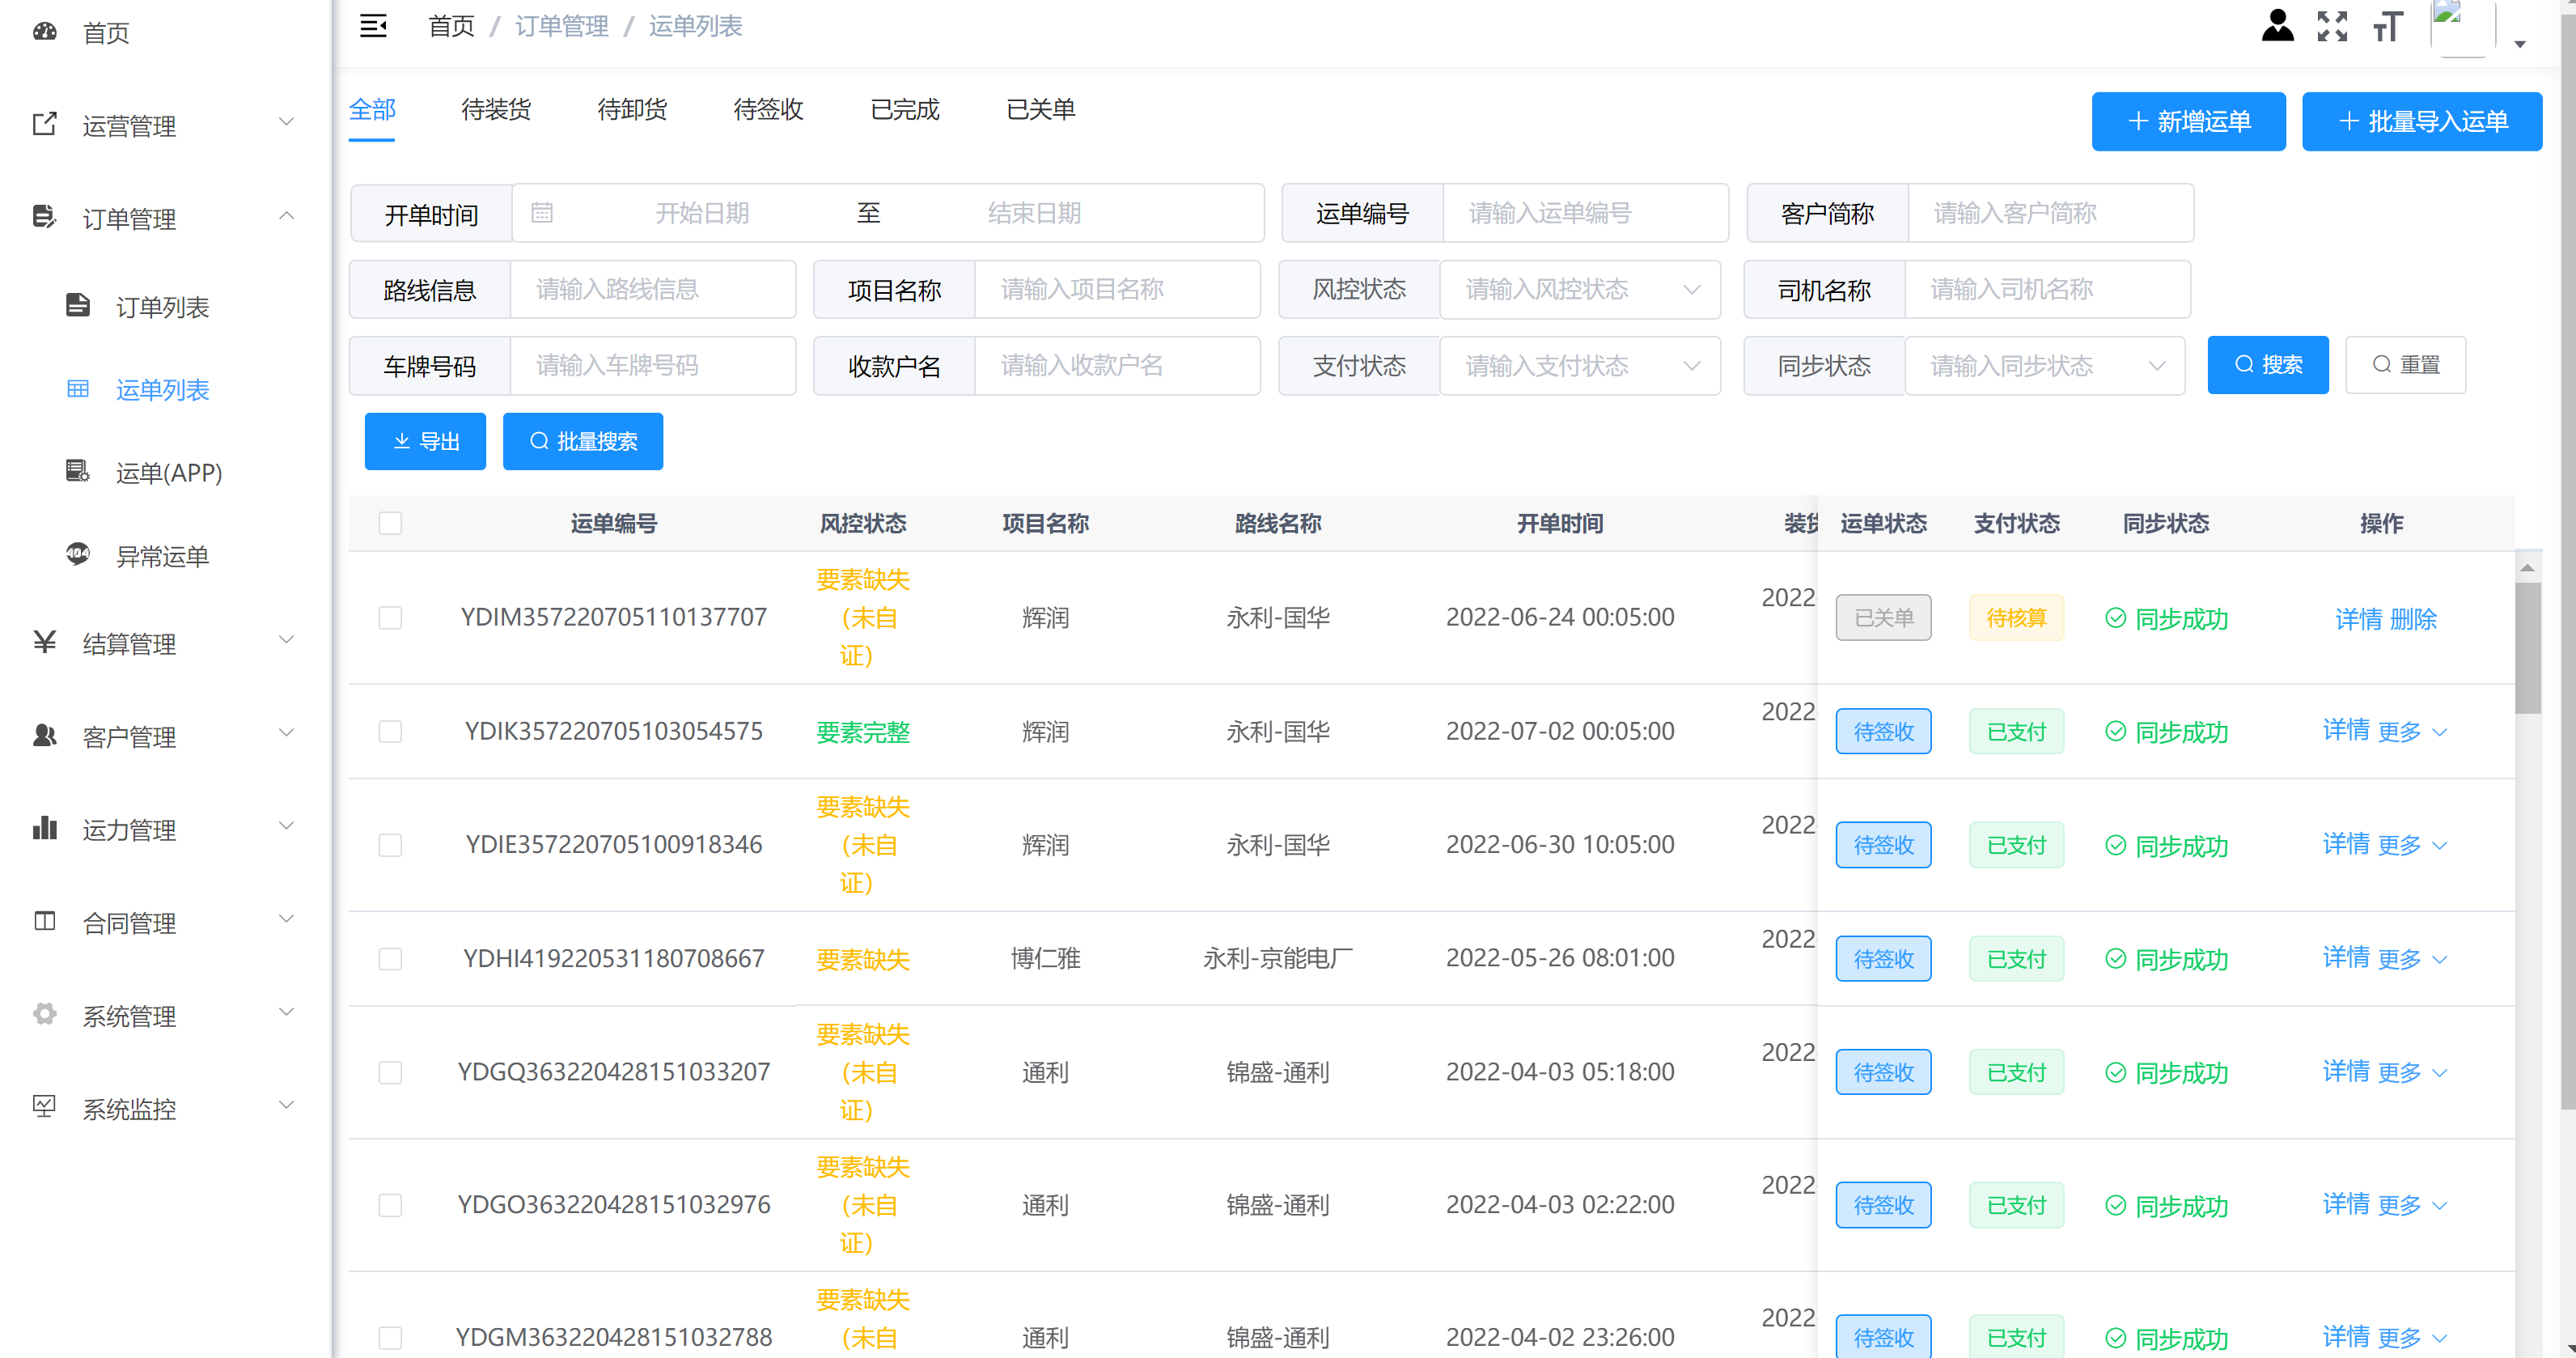This screenshot has width=2576, height=1358.
Task: Open the 同步状态 dropdown
Action: pos(2045,366)
